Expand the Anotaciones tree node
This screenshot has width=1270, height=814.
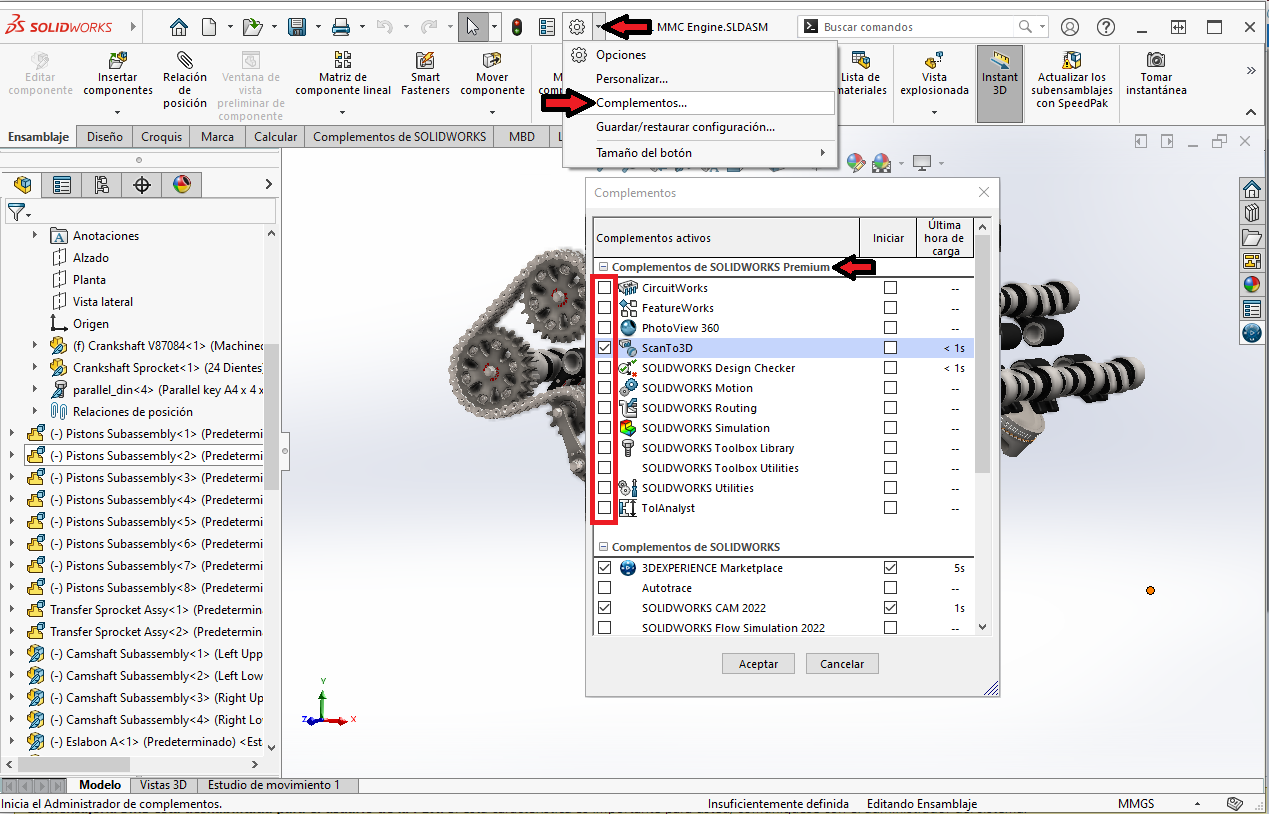34,236
